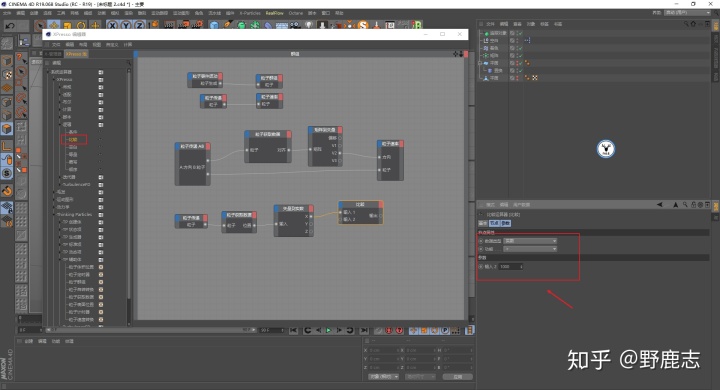
Task: Open the 对象(相对) coordinate dropdown
Action: [x=383, y=377]
